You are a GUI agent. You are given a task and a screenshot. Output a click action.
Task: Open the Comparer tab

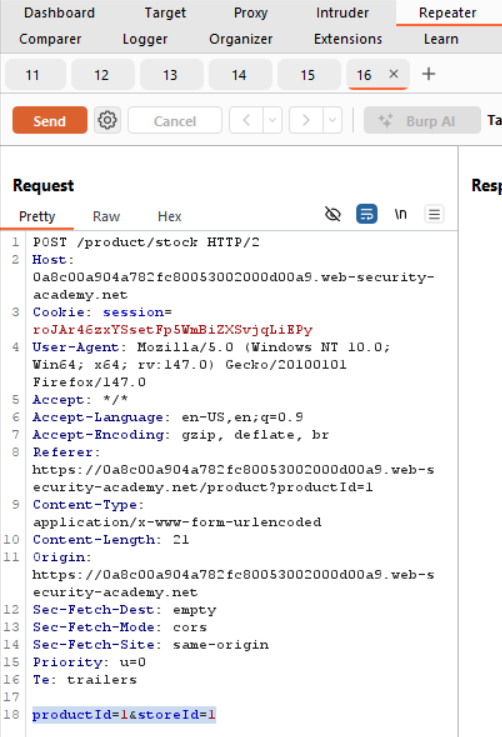[x=50, y=39]
